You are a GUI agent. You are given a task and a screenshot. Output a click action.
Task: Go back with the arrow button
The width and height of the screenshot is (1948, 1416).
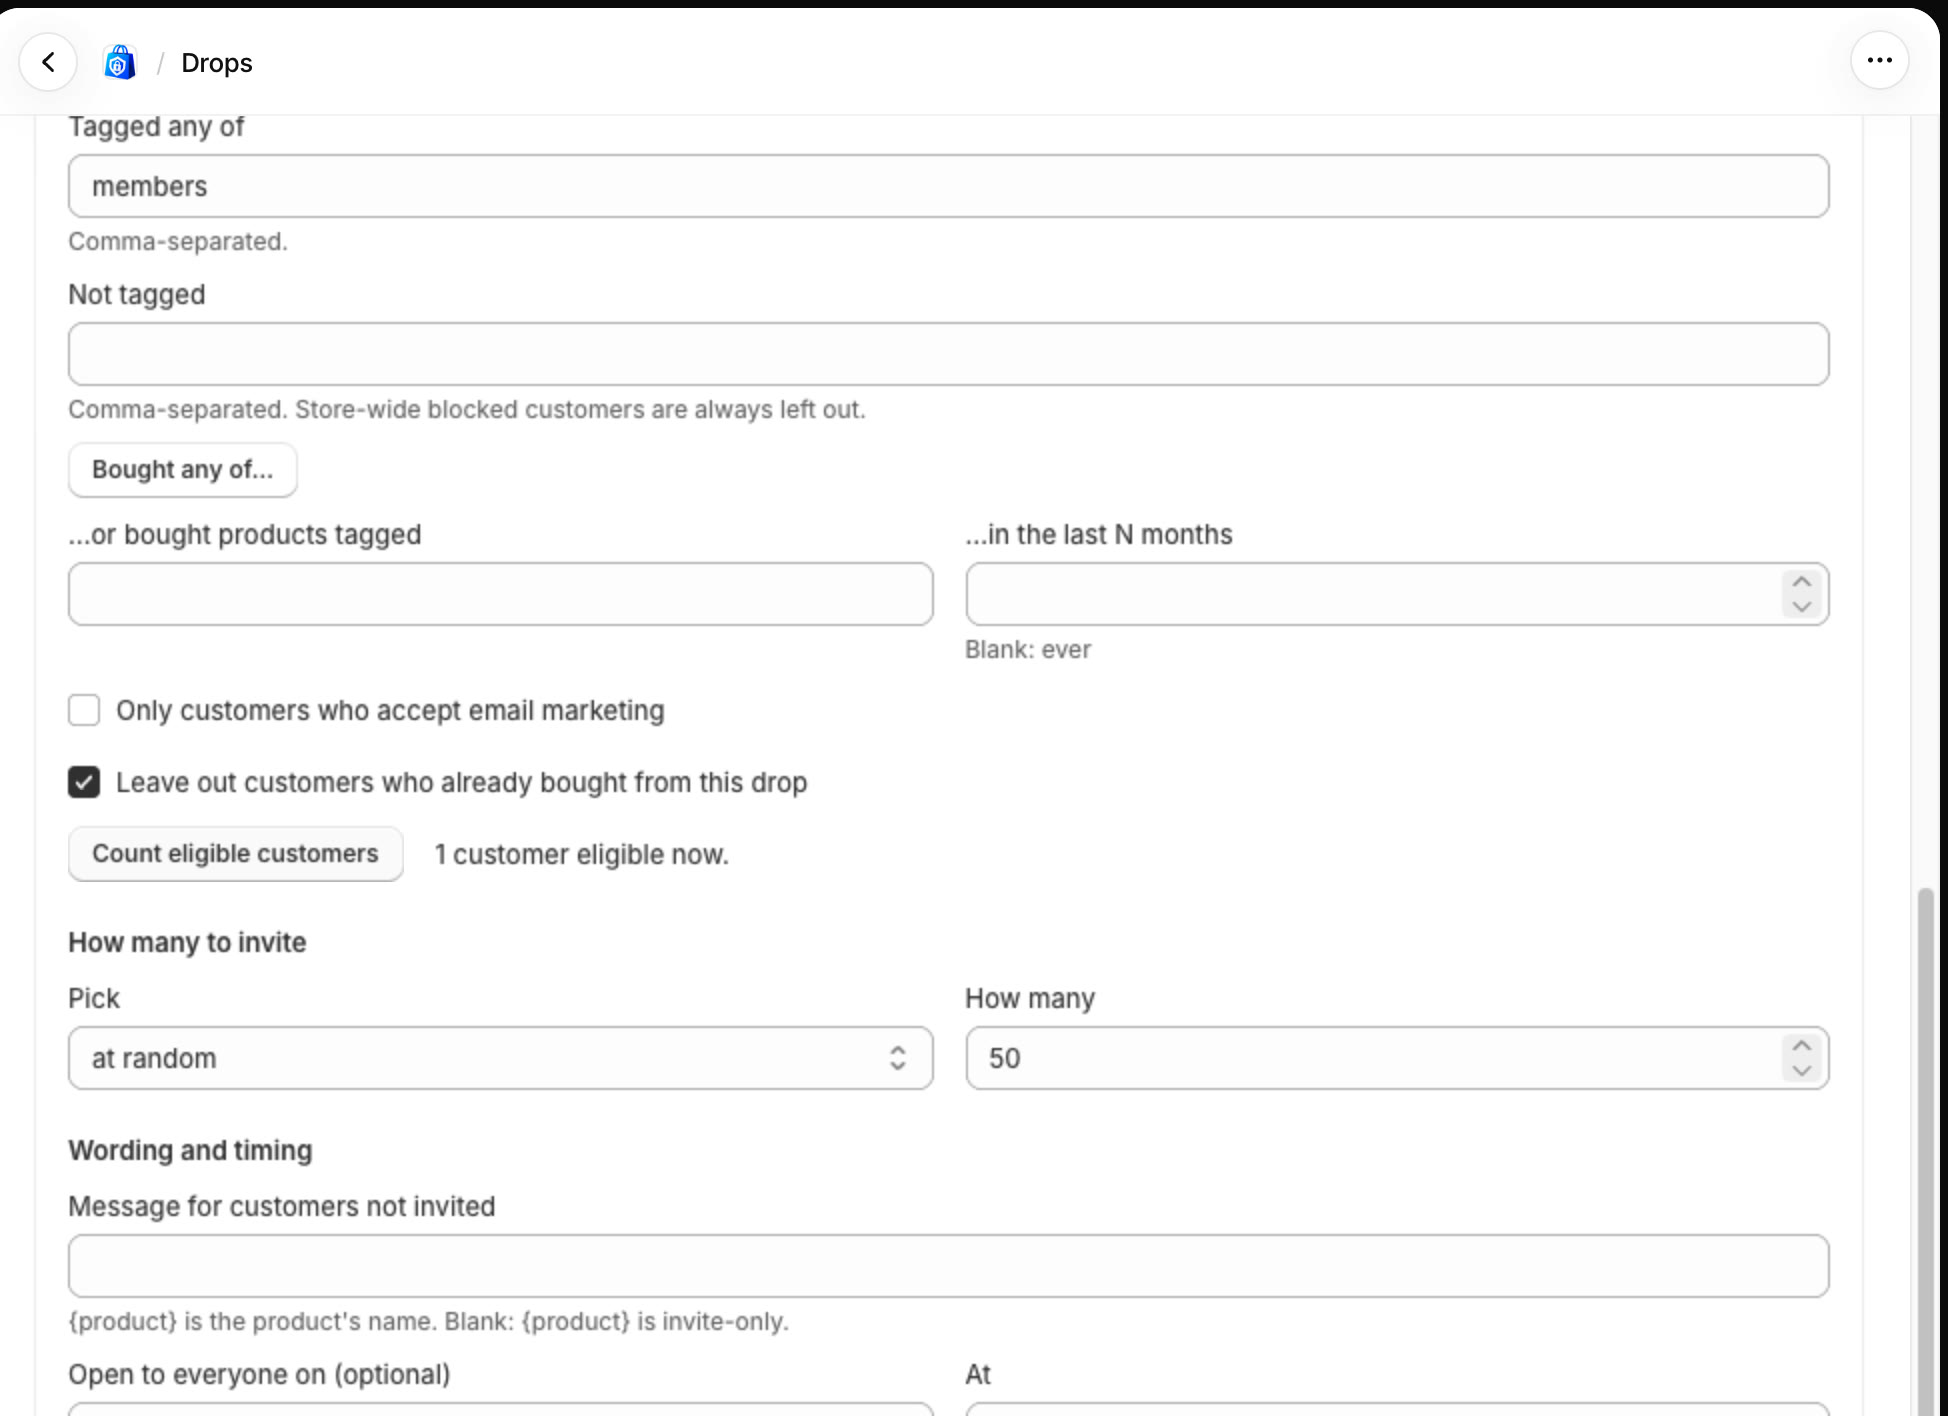[48, 62]
